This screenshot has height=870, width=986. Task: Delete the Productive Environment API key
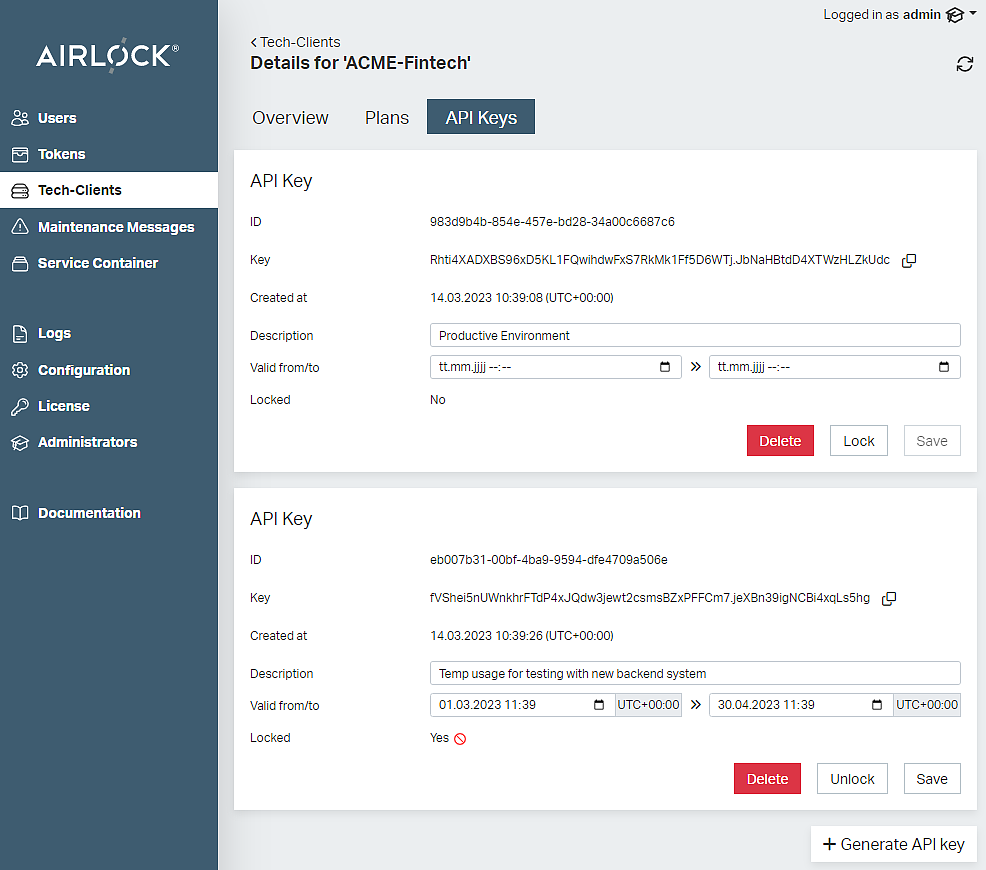pyautogui.click(x=780, y=441)
